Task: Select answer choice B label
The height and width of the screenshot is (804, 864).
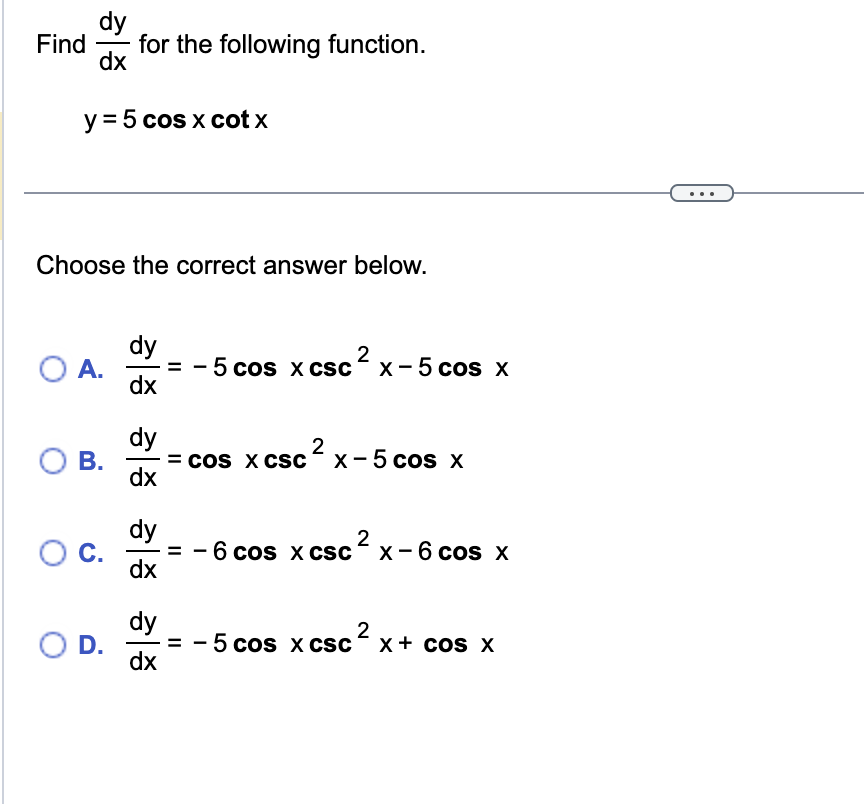Action: coord(90,460)
